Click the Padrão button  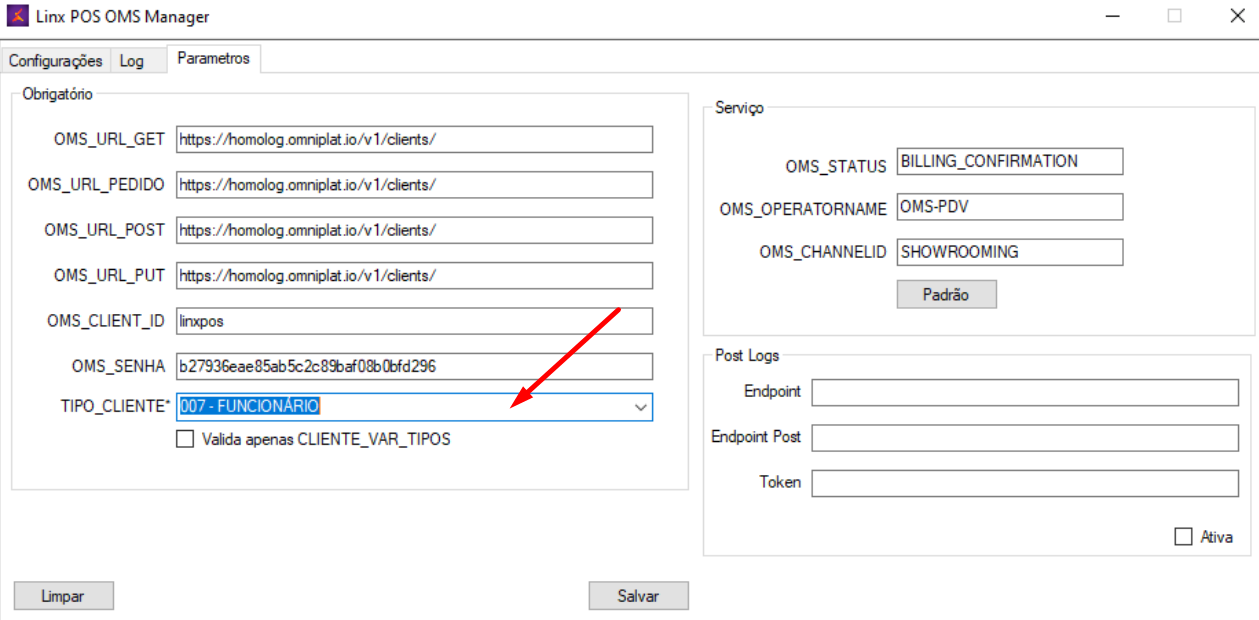coord(946,294)
